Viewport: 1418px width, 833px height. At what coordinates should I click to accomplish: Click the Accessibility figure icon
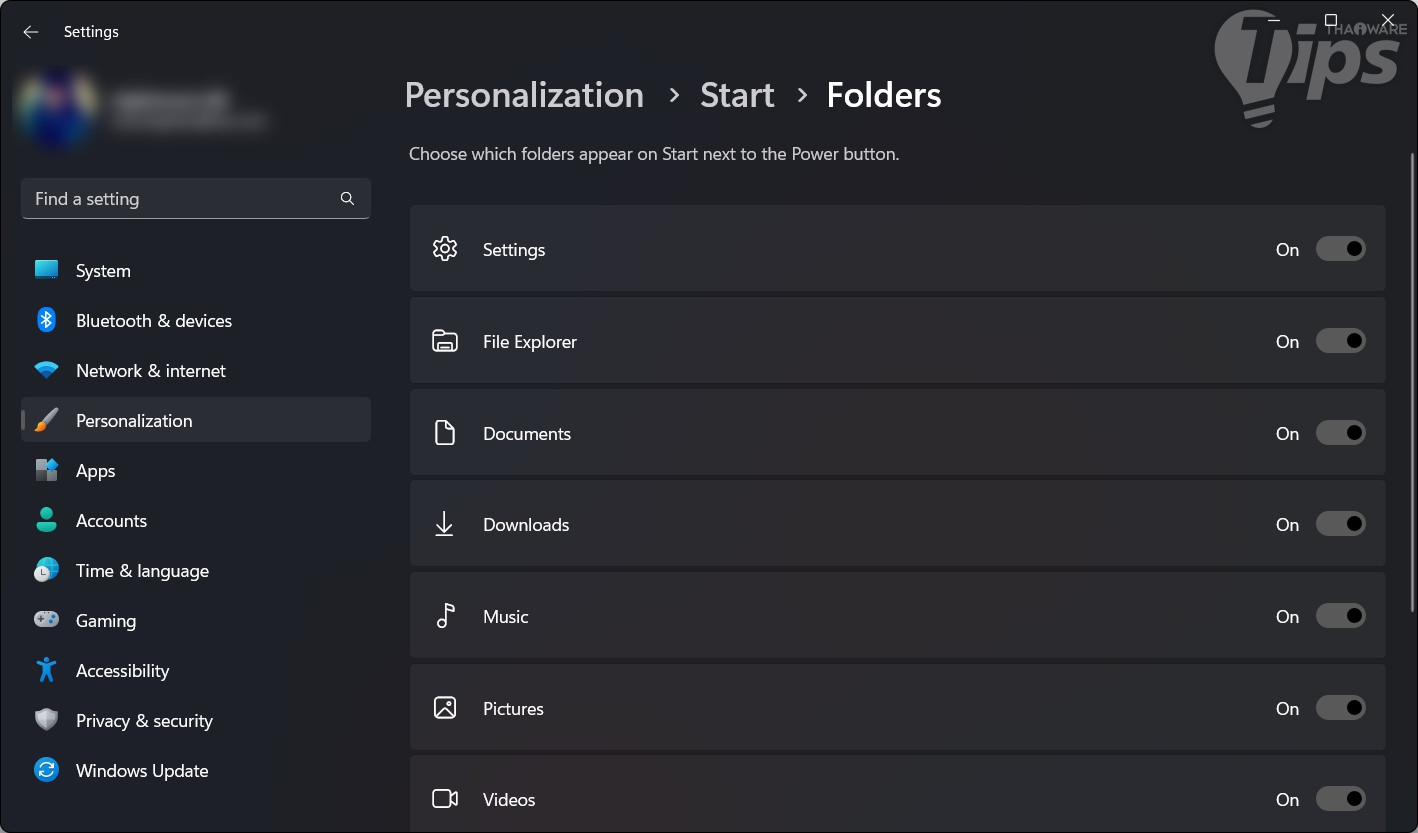point(46,670)
